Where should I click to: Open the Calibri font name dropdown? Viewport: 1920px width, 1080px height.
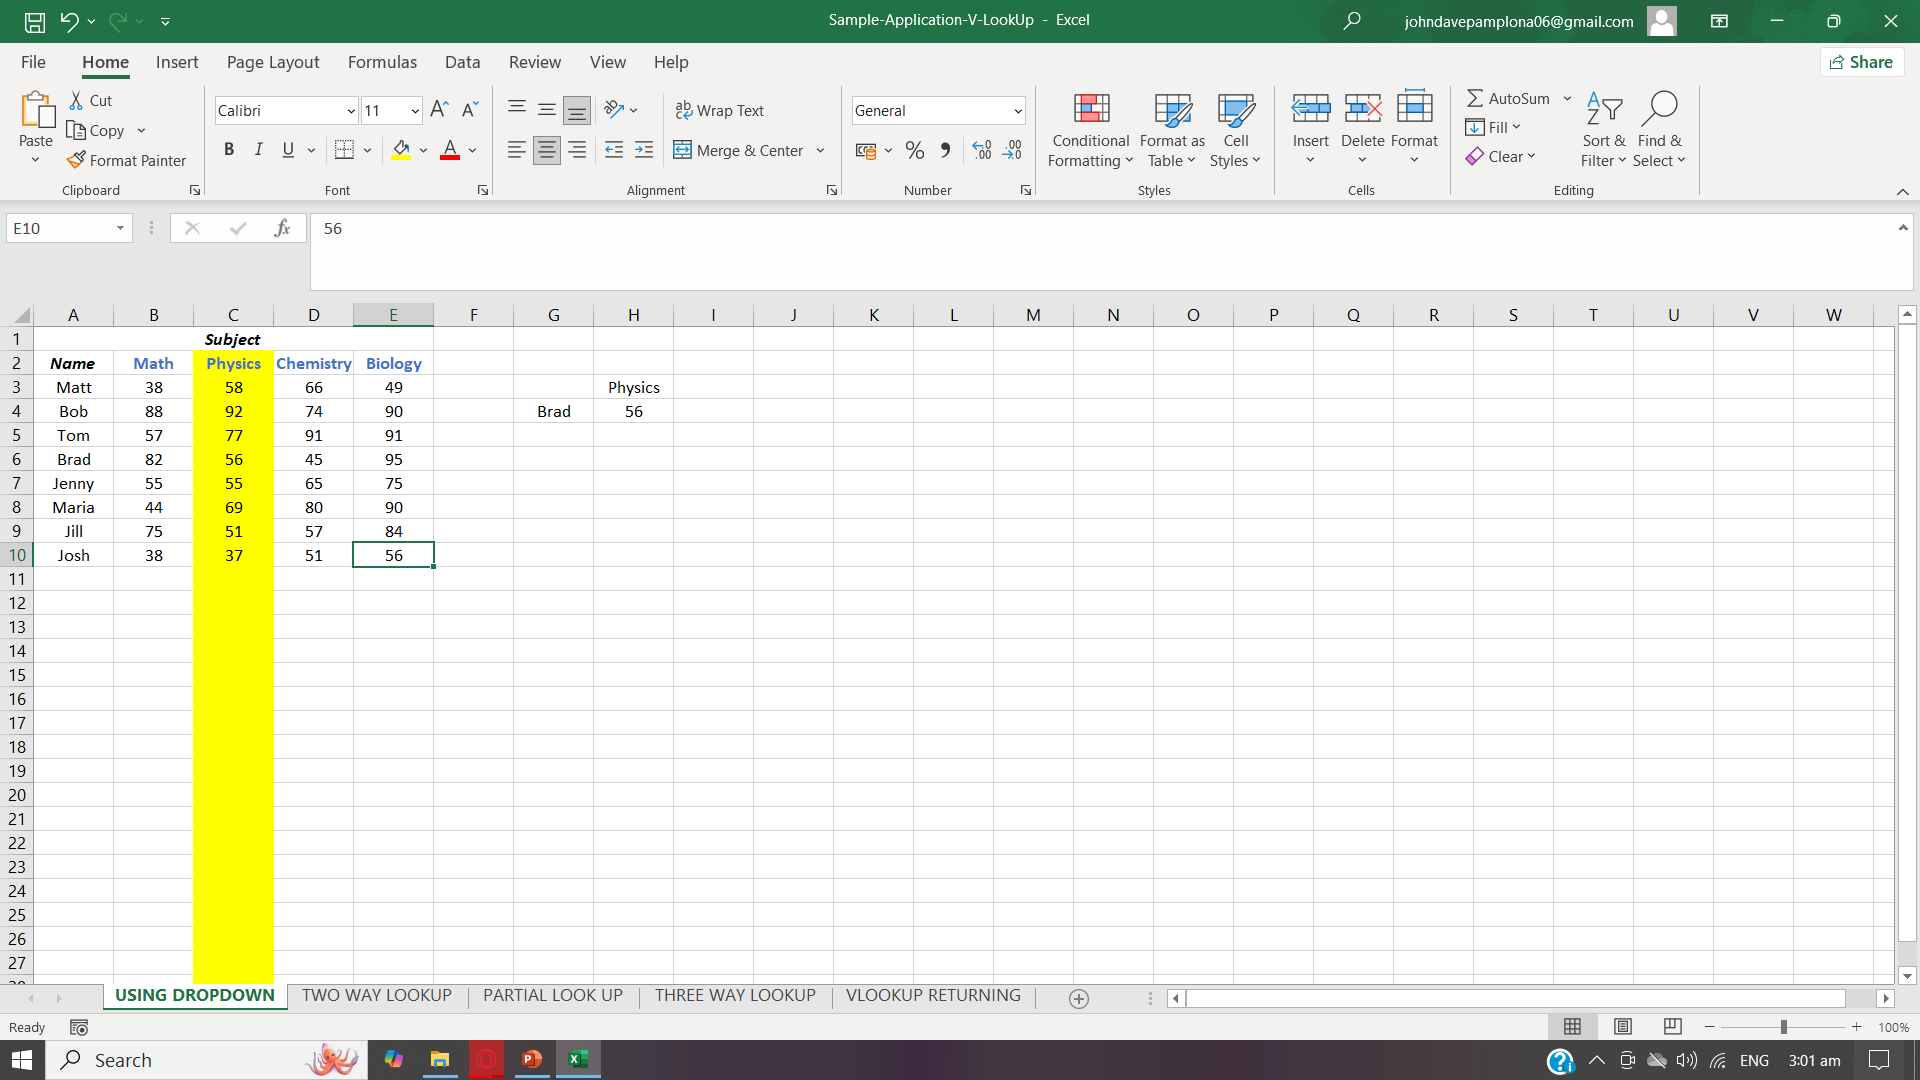(x=351, y=111)
